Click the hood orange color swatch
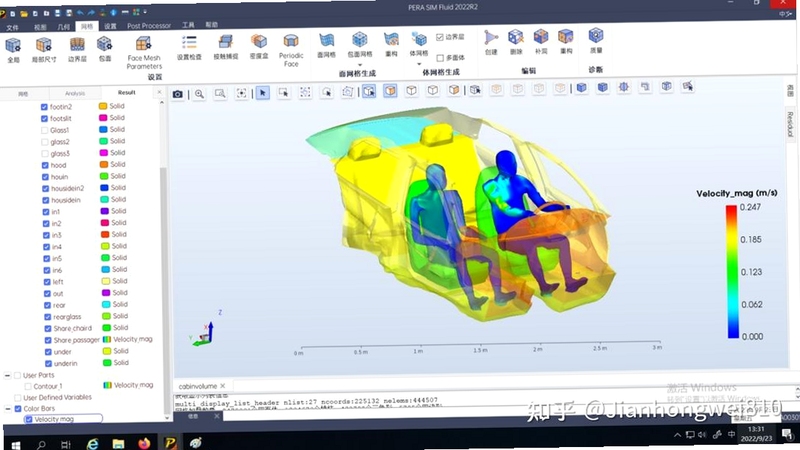Image resolution: width=800 pixels, height=450 pixels. click(104, 164)
